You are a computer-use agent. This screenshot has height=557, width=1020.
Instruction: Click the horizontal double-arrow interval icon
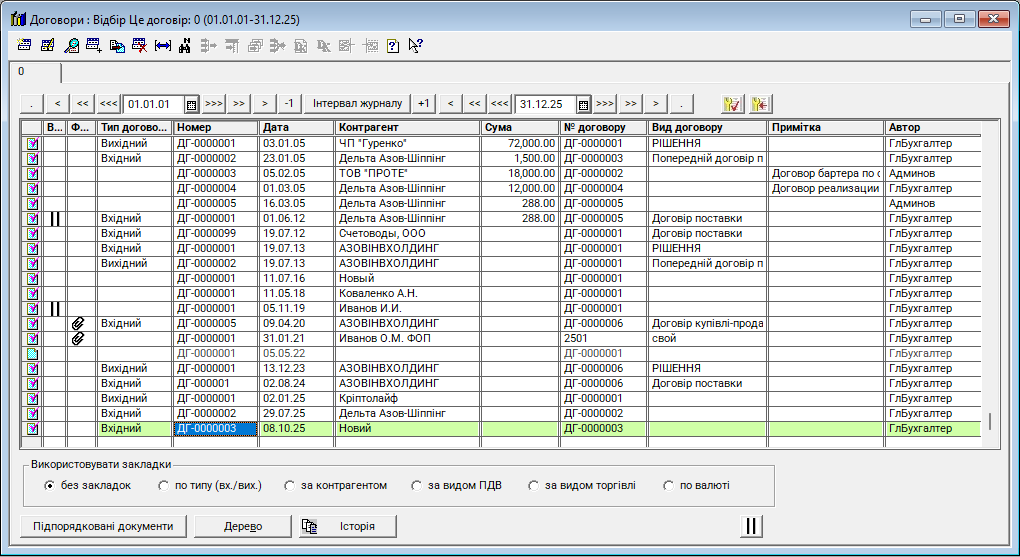162,45
